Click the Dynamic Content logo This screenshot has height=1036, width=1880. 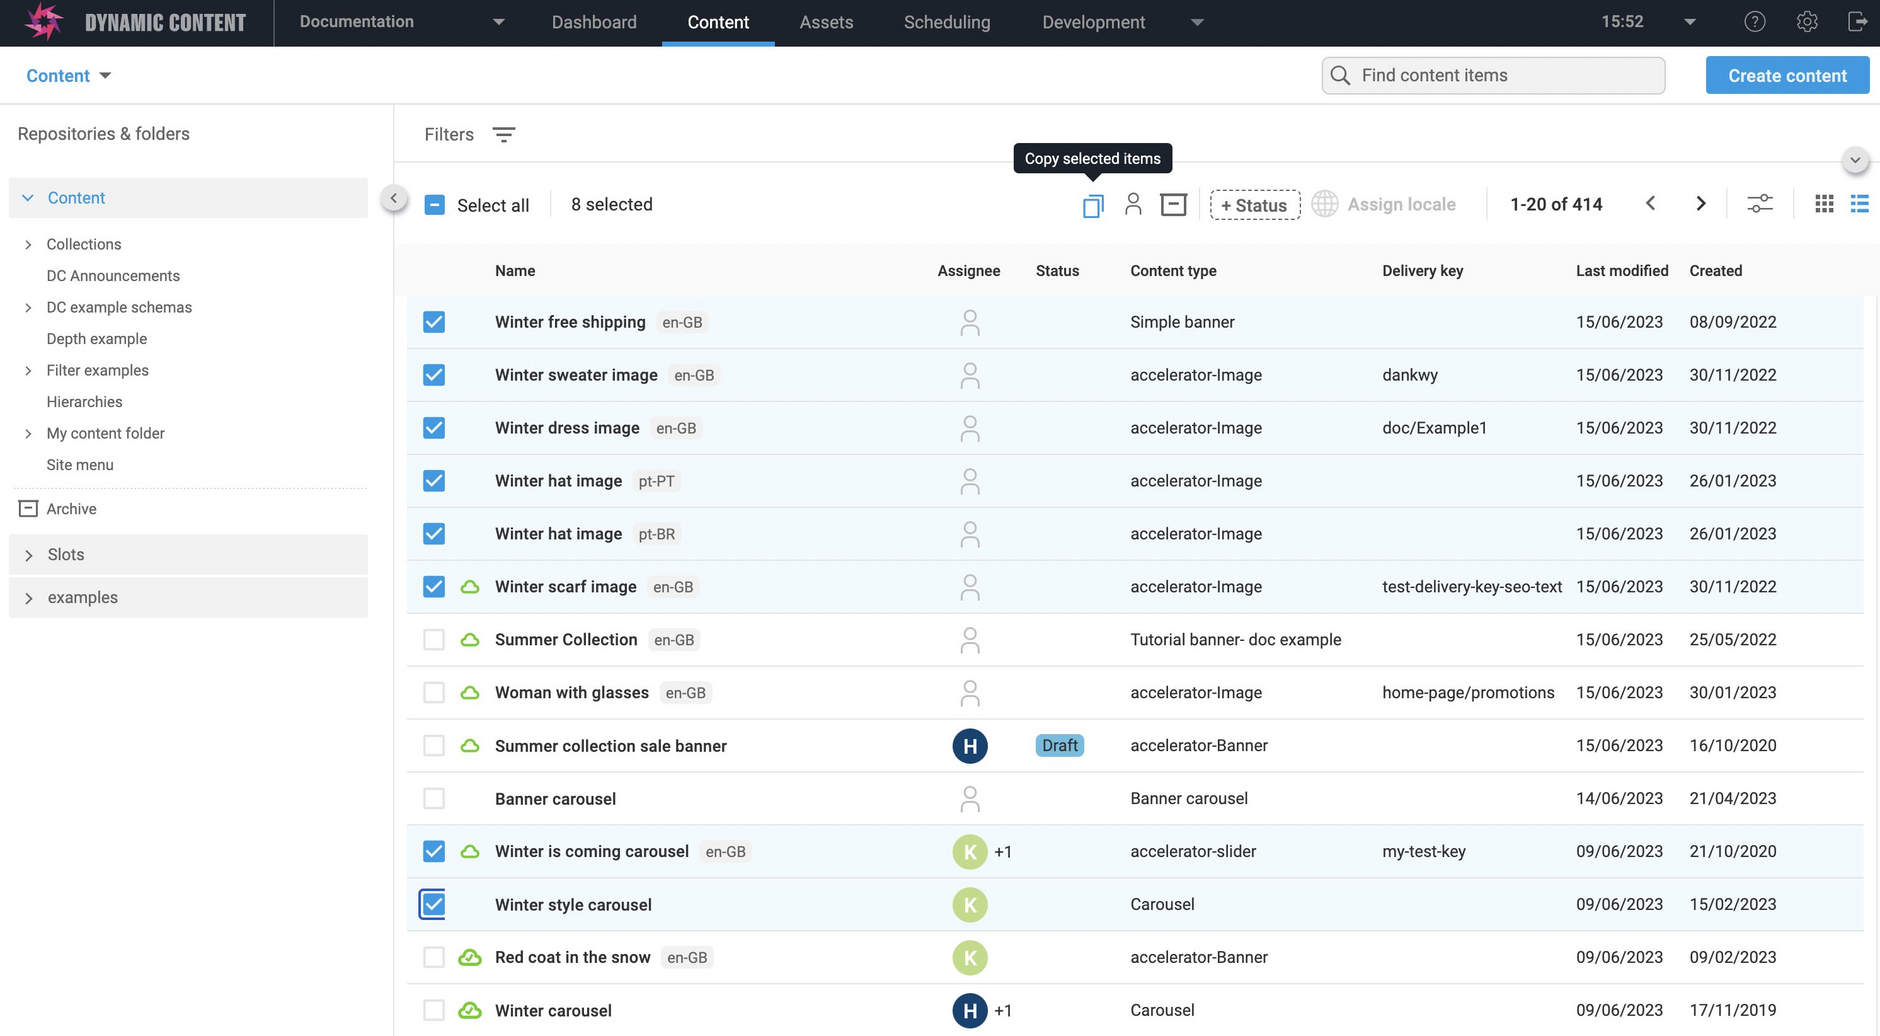click(x=136, y=22)
